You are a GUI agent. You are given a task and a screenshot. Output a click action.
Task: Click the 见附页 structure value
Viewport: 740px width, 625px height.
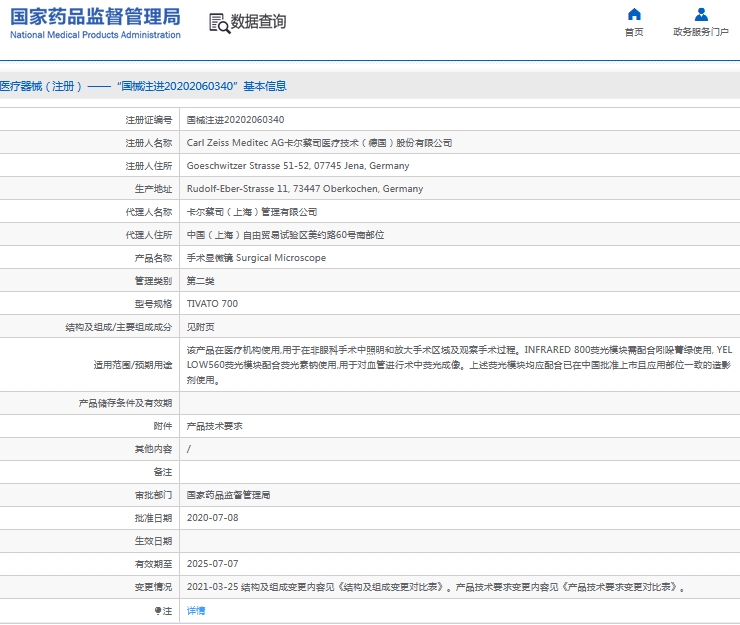[x=201, y=327]
